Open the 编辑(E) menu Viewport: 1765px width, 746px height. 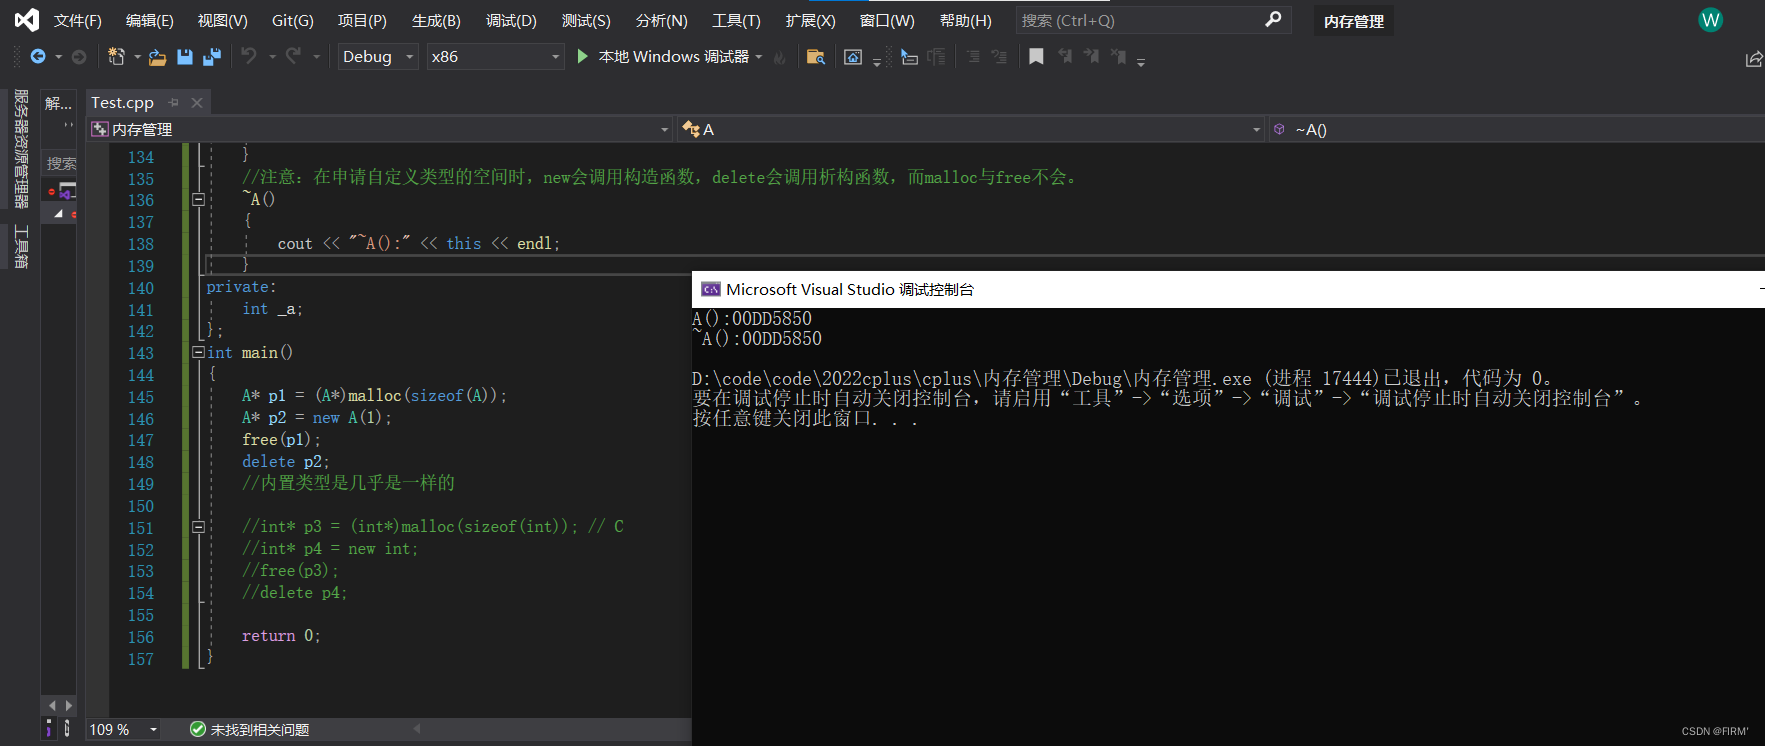coord(150,20)
